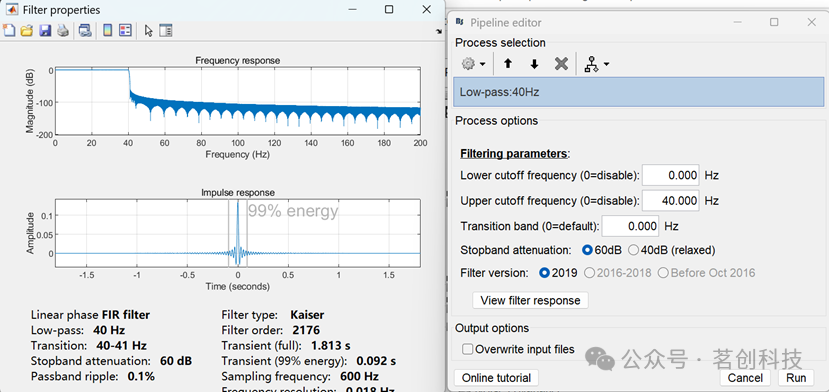Click the toolbar overflow arrow in Filter properties

pos(438,32)
